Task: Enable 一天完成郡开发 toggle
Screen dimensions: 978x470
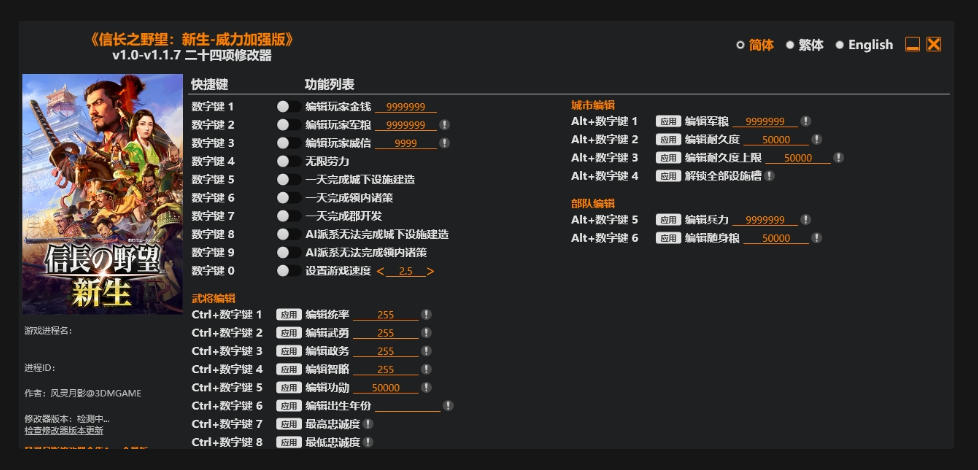Action: (289, 216)
